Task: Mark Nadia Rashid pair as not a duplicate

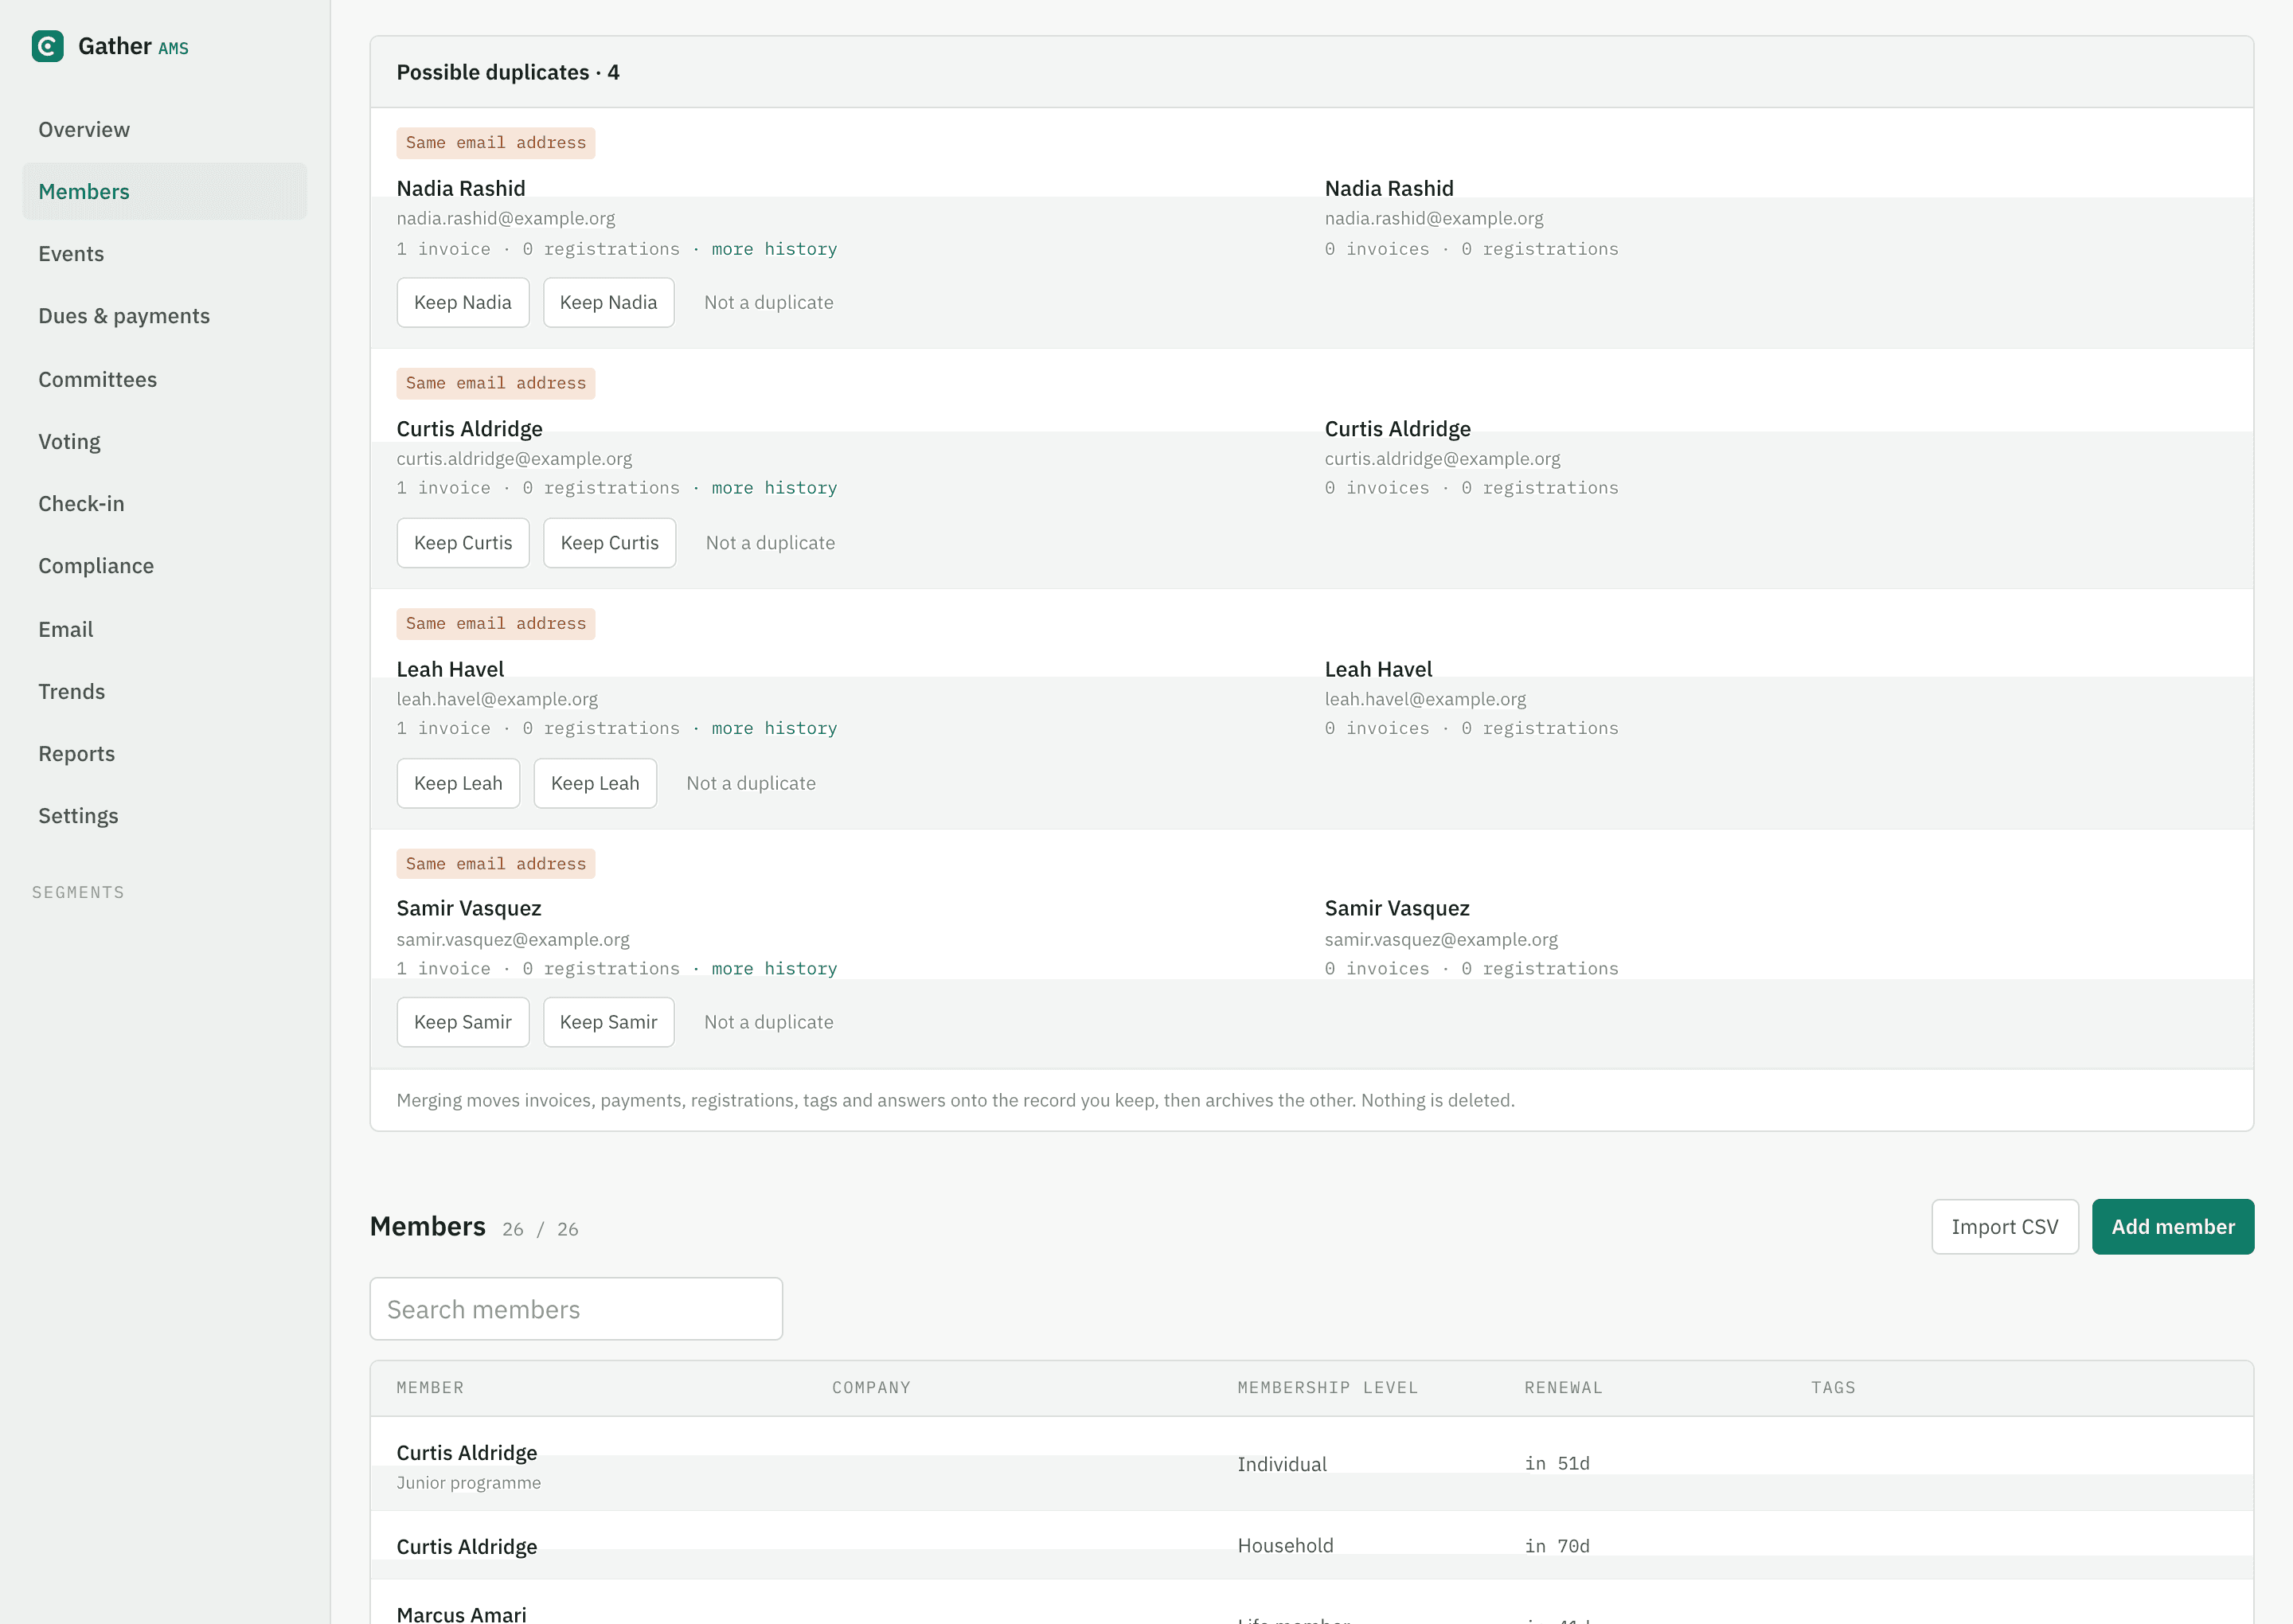Action: tap(768, 302)
